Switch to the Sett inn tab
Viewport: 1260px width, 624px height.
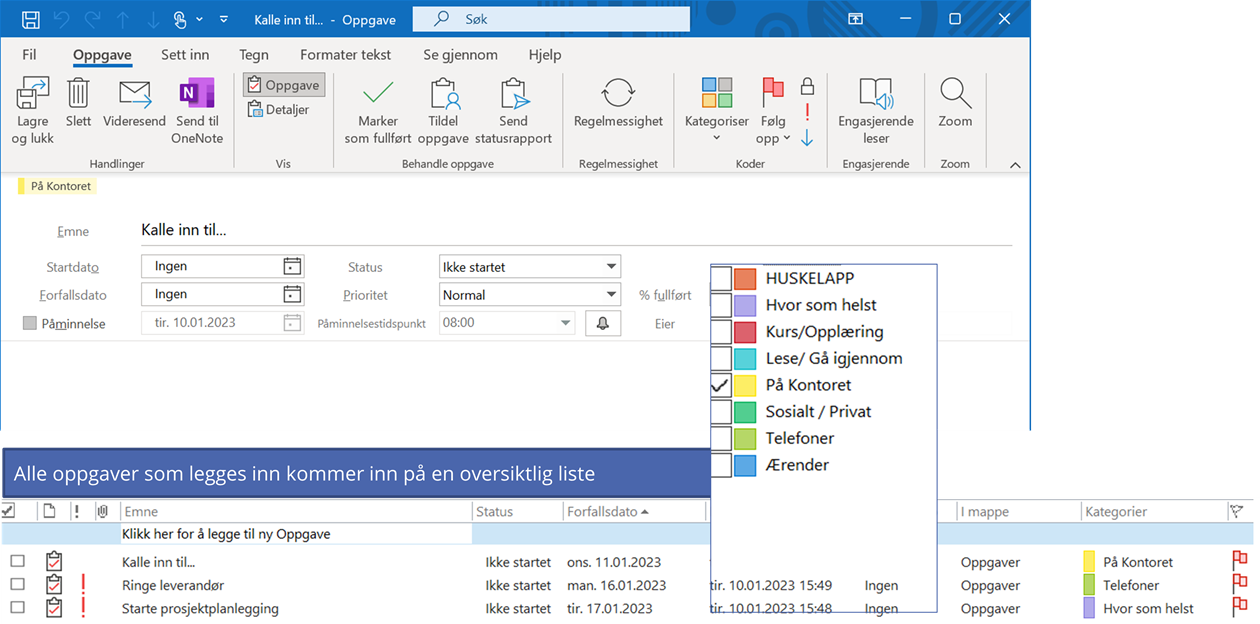tap(185, 55)
